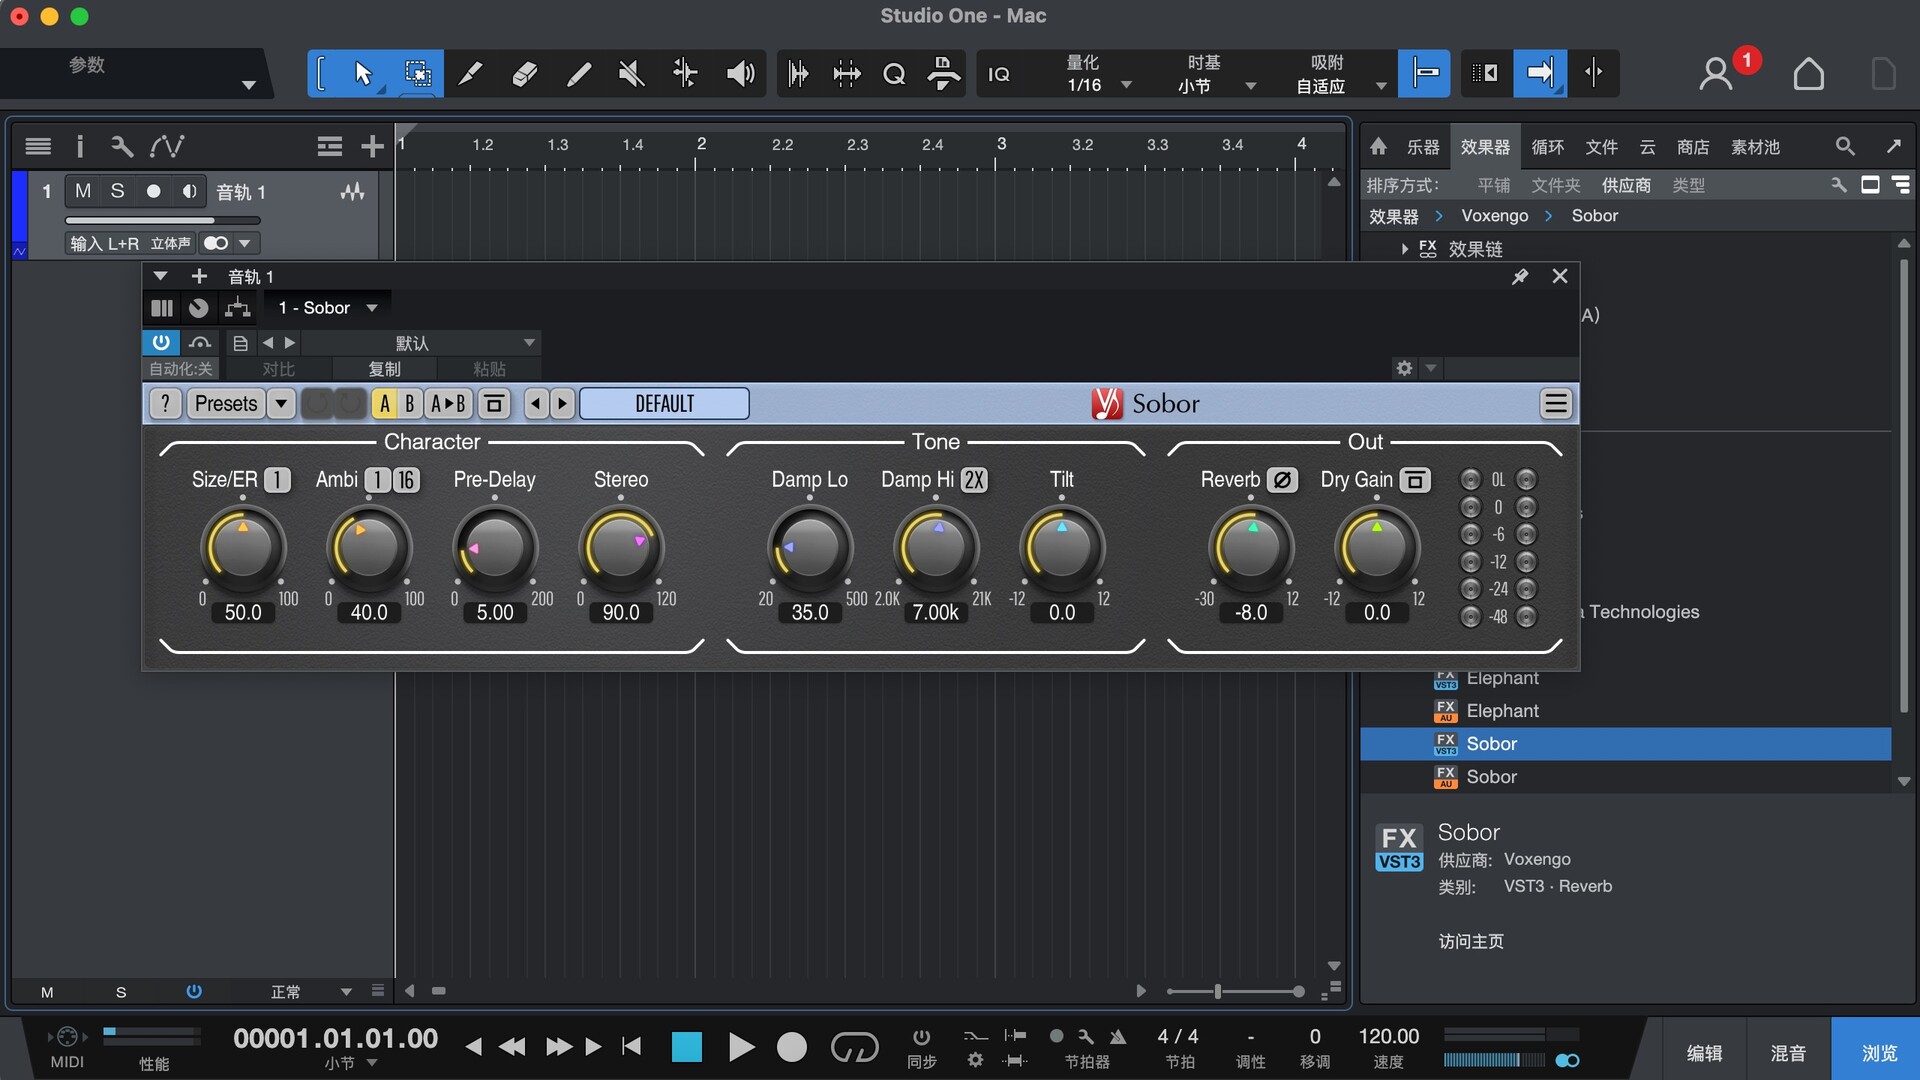Toggle Reverb phase invert button
The width and height of the screenshot is (1920, 1080).
click(x=1281, y=480)
